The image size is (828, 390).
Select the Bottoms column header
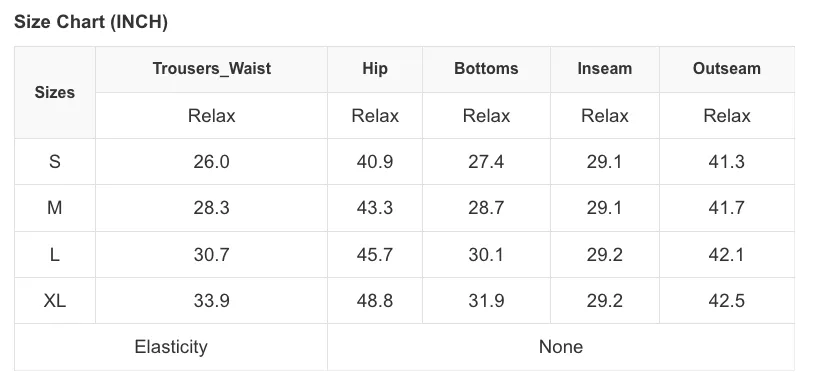coord(486,69)
